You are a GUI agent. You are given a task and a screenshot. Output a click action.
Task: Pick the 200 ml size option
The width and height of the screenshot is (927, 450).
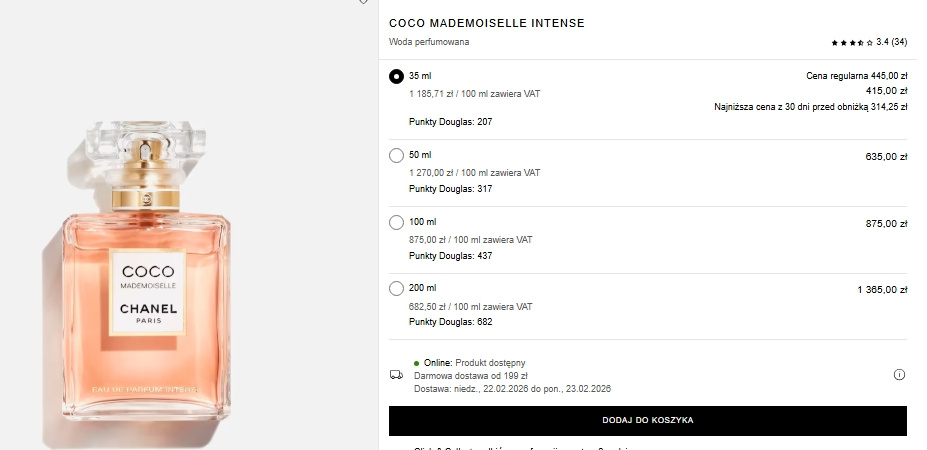point(397,289)
